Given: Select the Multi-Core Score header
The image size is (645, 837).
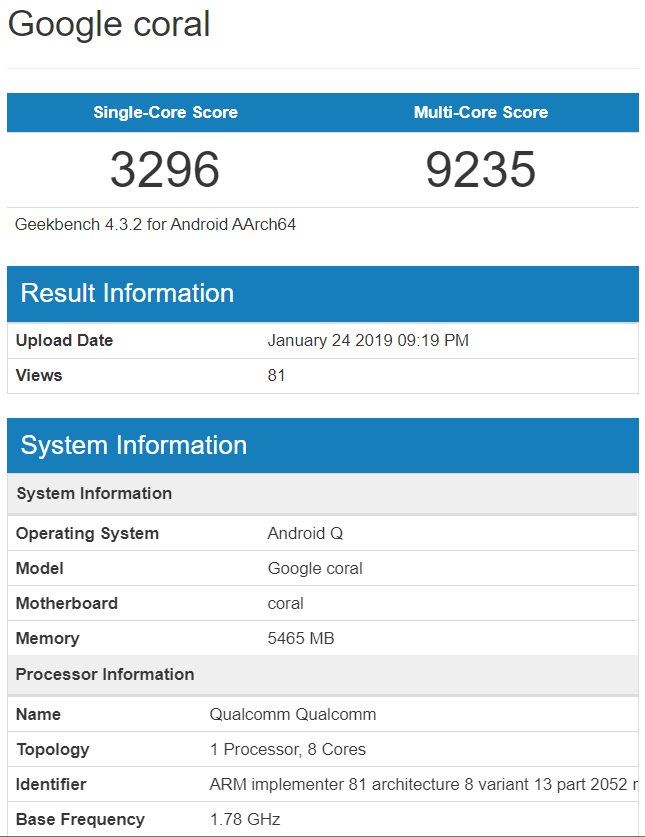Looking at the screenshot, I should coord(481,112).
